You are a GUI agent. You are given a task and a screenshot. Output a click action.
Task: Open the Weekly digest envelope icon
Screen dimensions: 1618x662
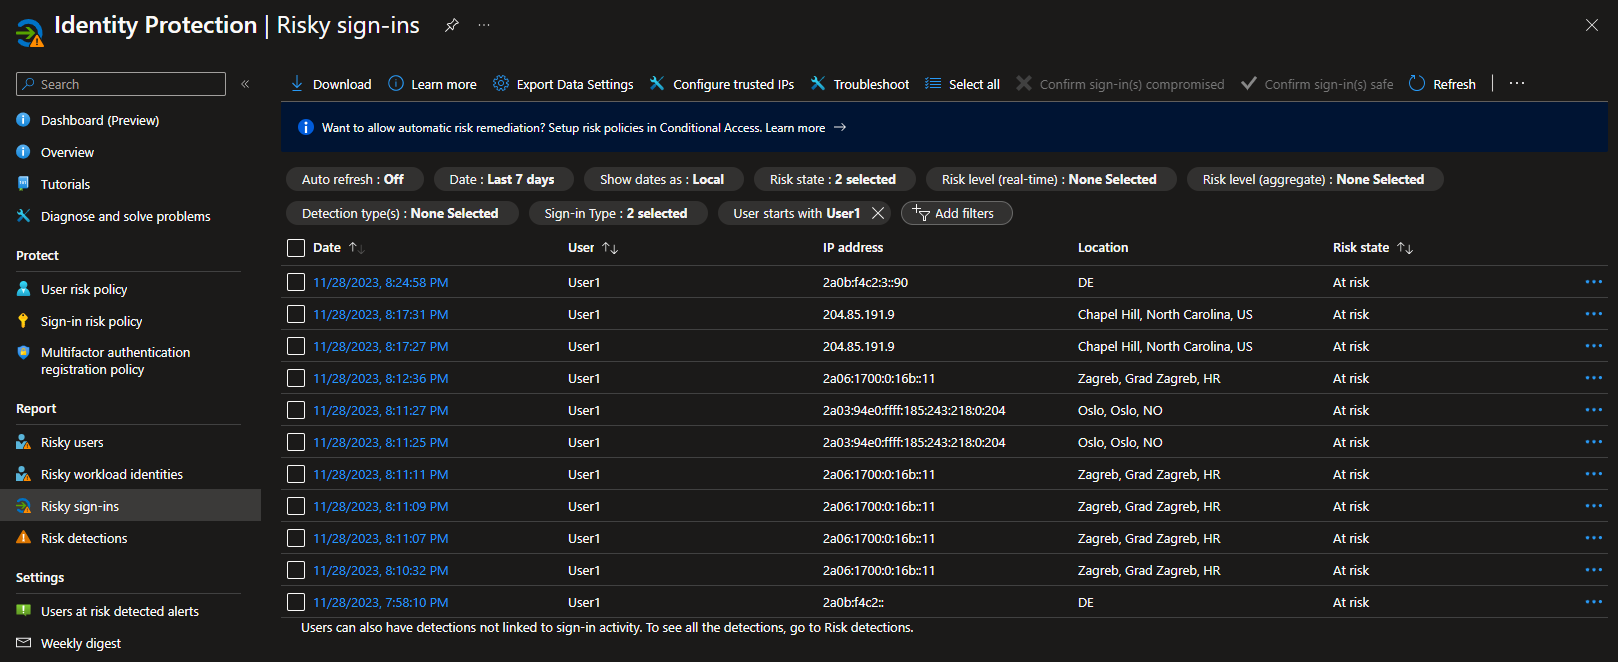pos(24,643)
